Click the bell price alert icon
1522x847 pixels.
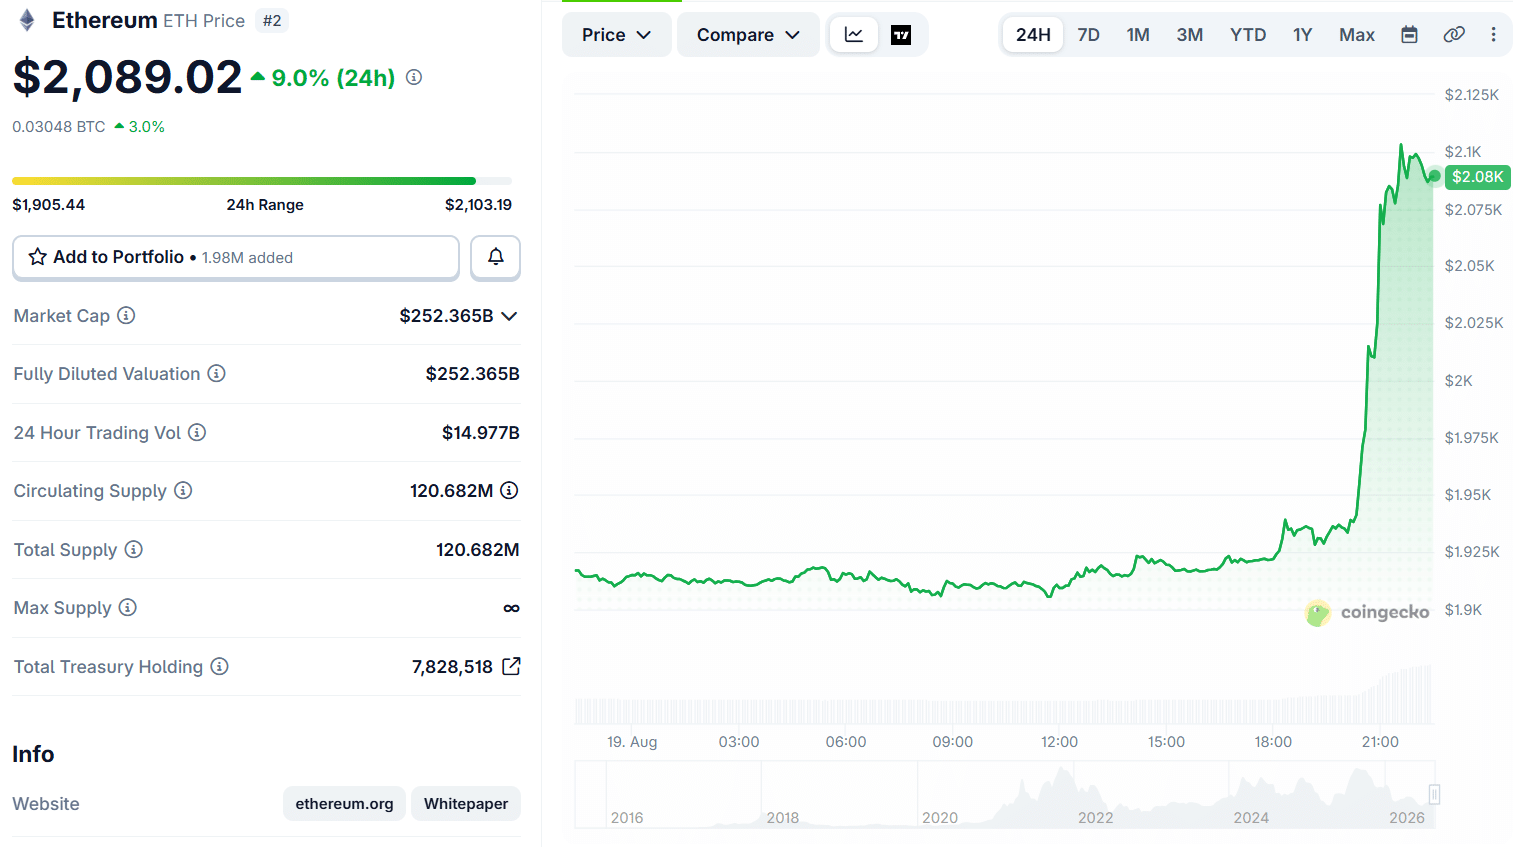[495, 257]
